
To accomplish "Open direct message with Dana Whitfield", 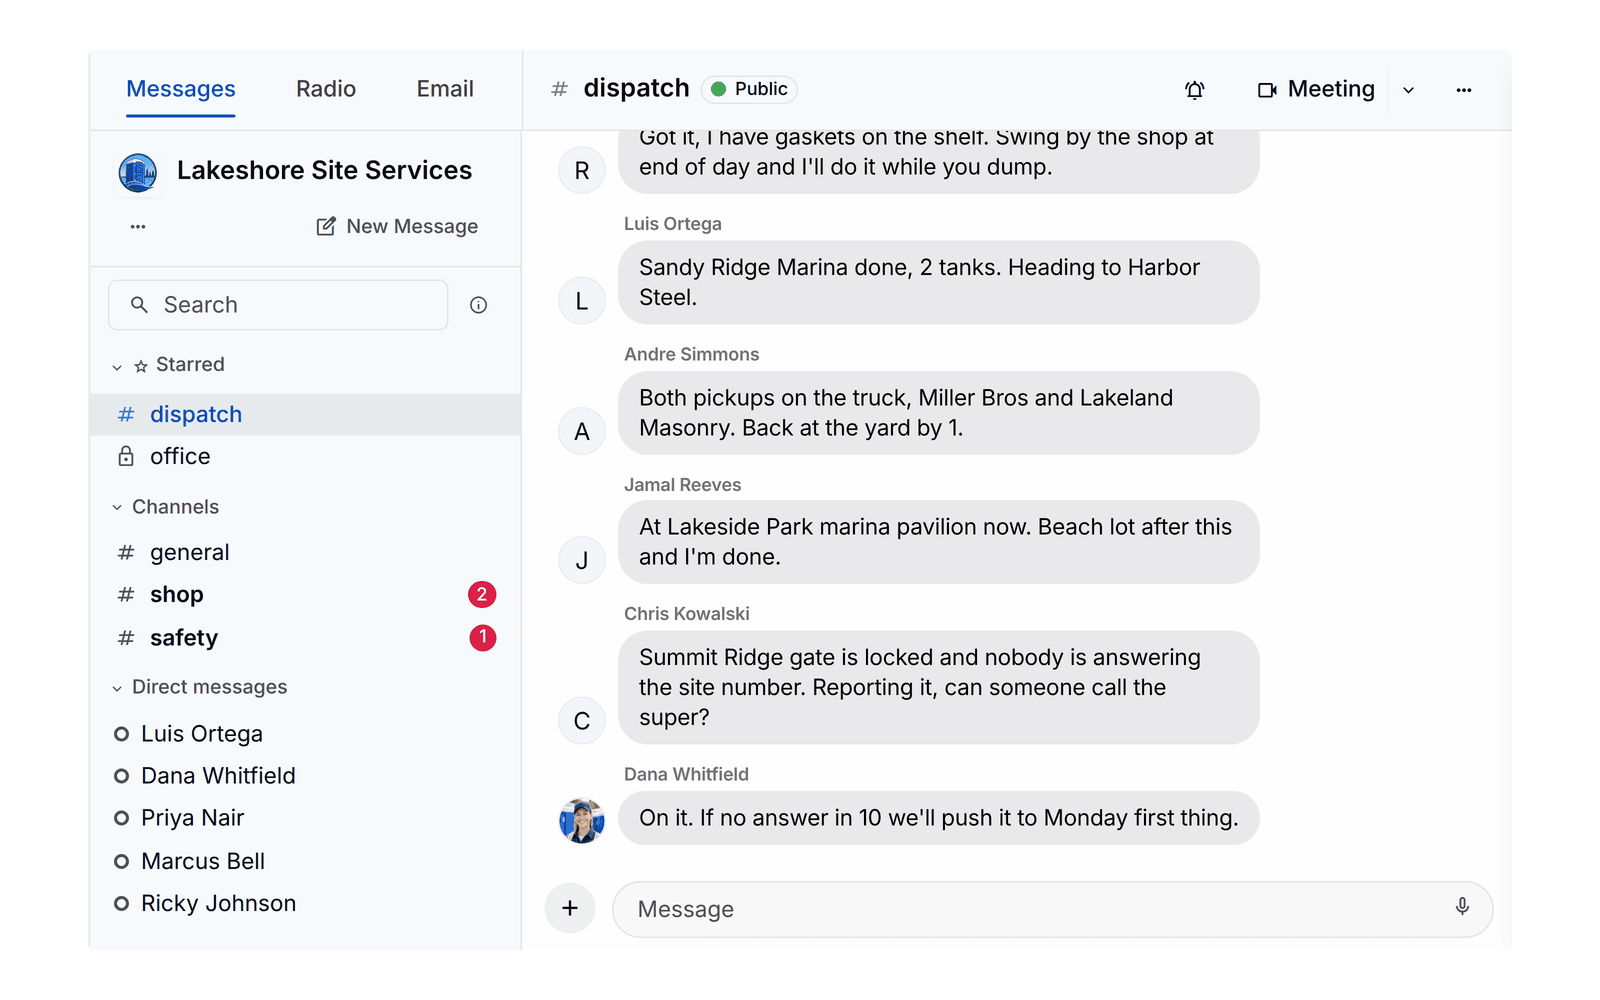I will [x=305, y=776].
